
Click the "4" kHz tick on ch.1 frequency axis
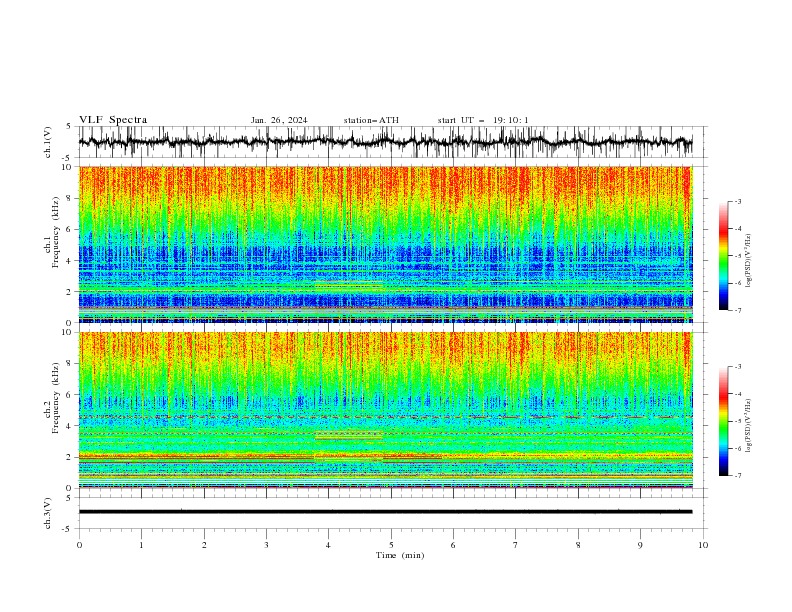71,261
